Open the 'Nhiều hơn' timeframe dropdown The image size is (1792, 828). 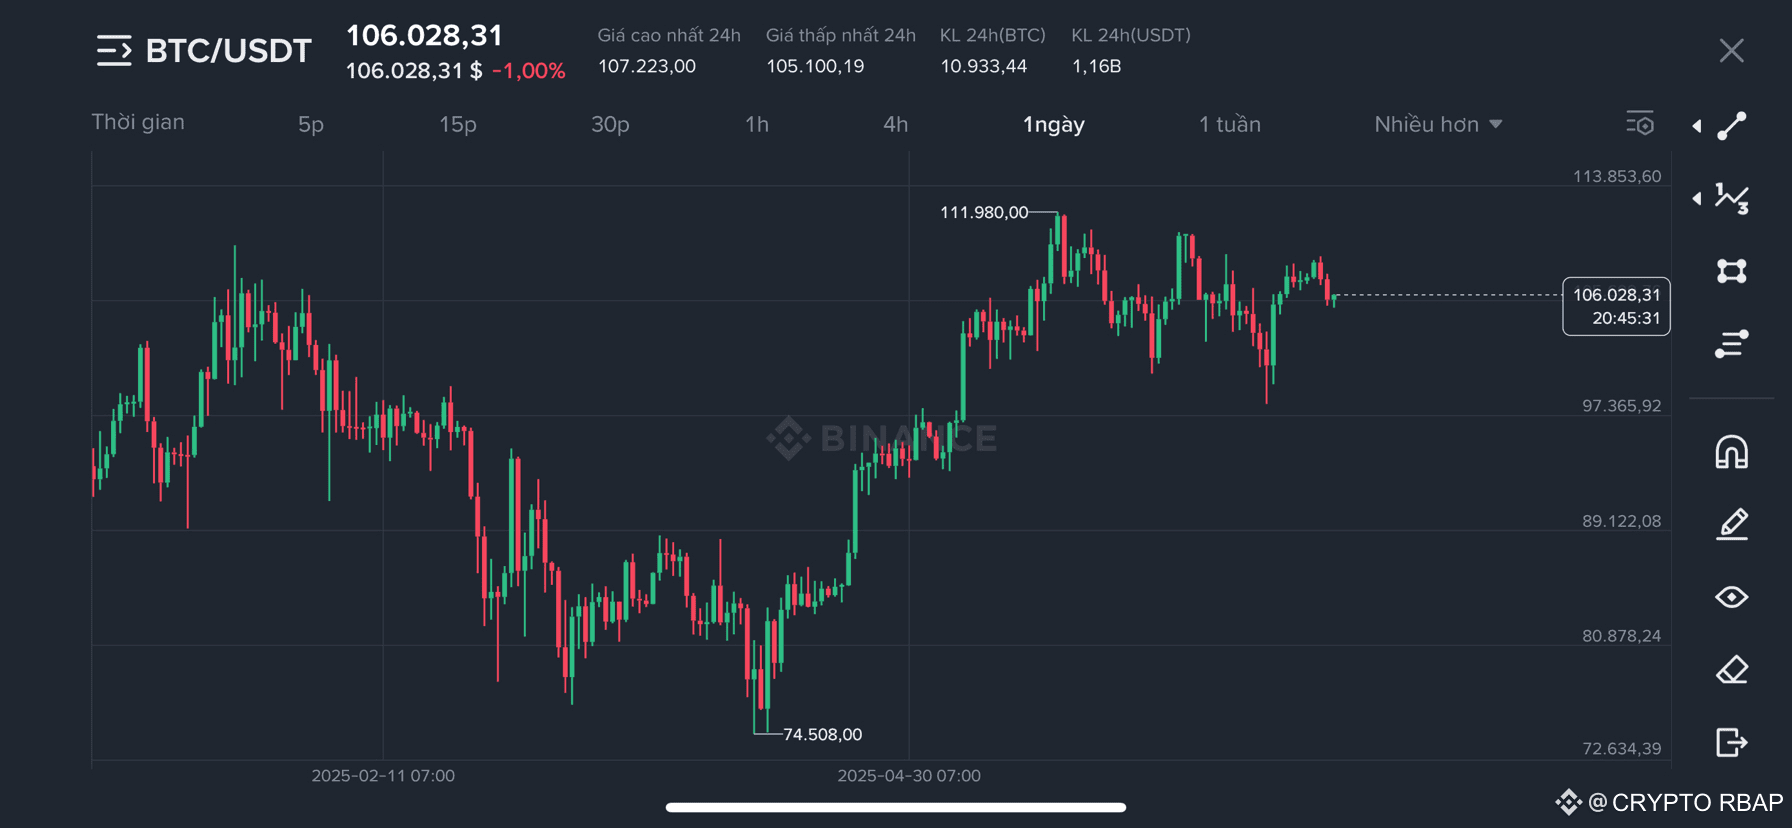1438,124
